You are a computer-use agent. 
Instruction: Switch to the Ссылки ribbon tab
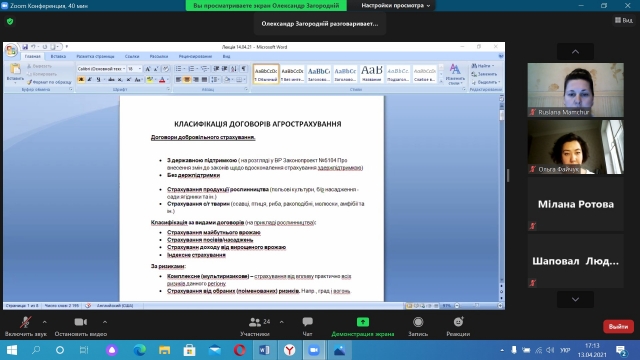click(x=132, y=56)
